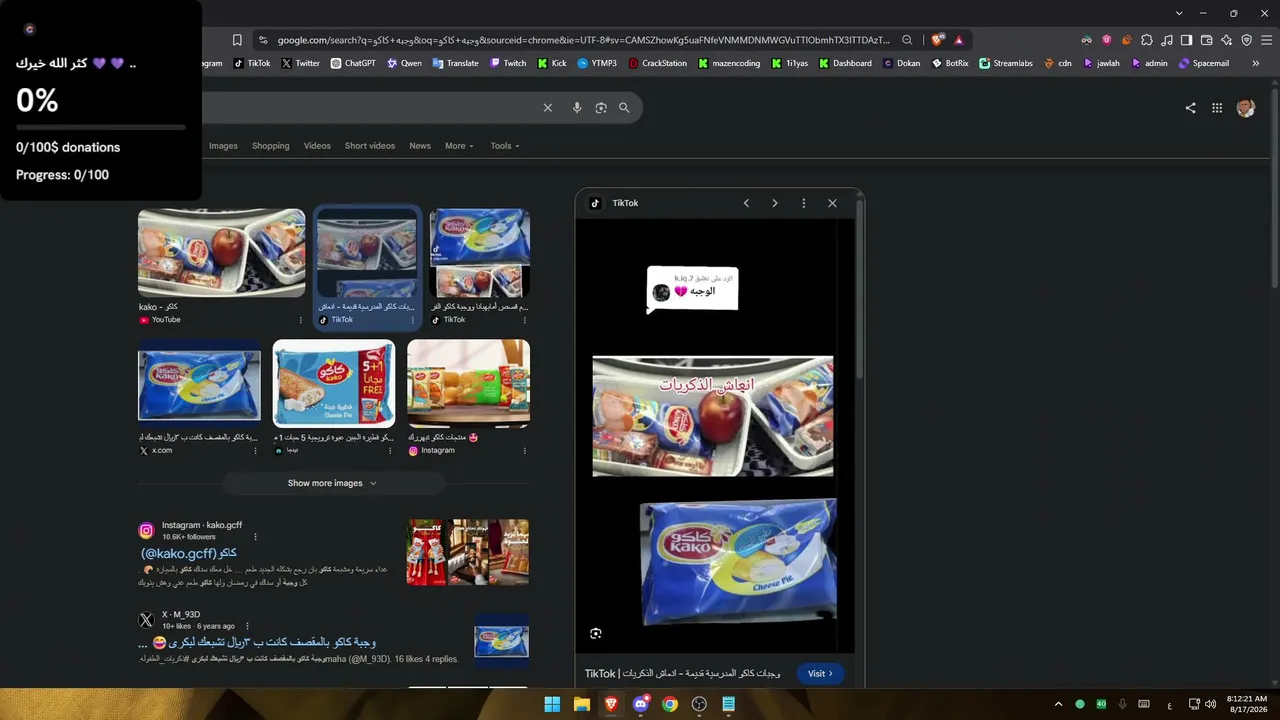Open Windows Start menu

coord(552,704)
